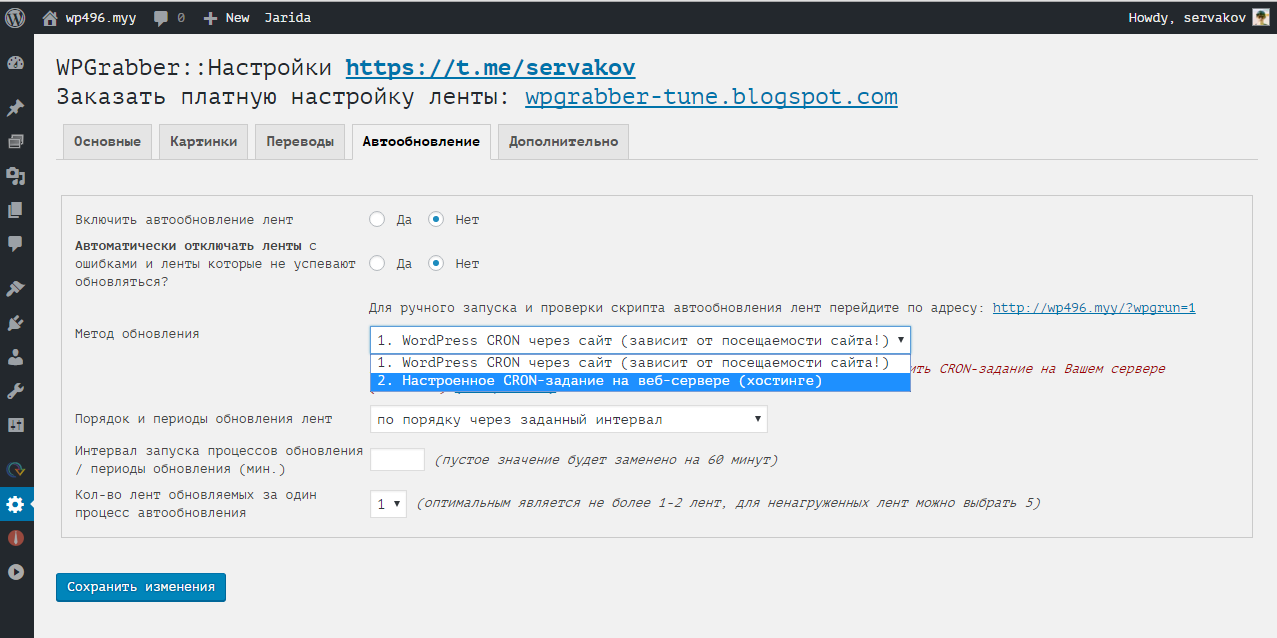Select Да for Автоматически отключать ленты
The height and width of the screenshot is (638, 1277).
[377, 264]
